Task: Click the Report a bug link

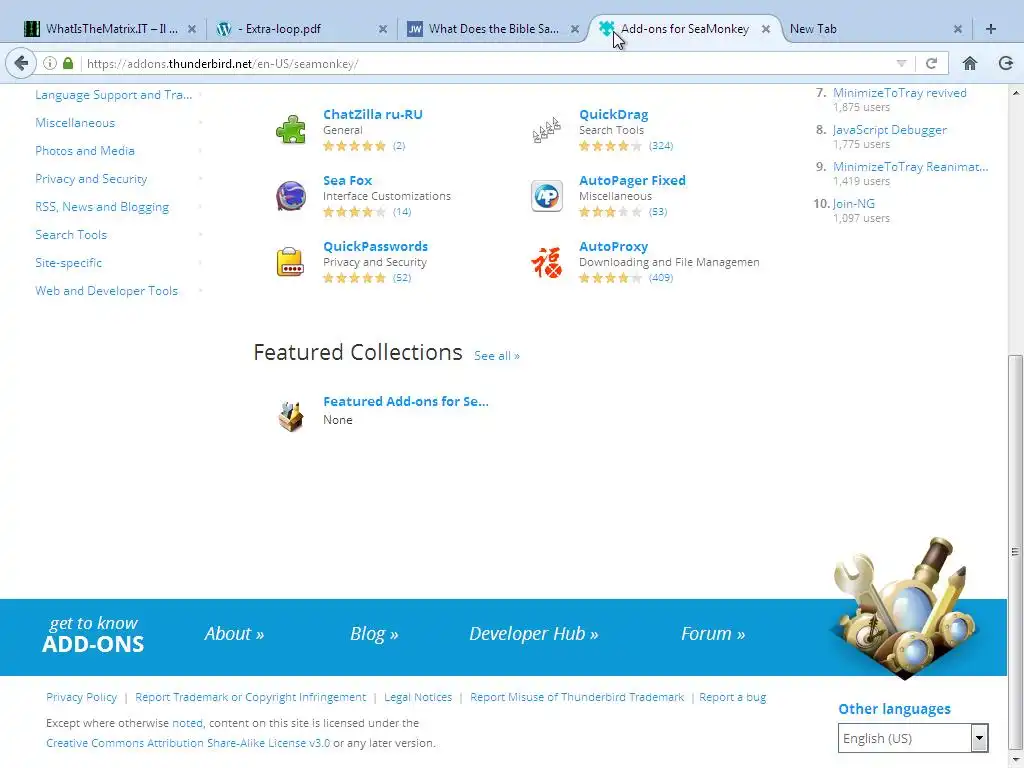Action: point(733,697)
